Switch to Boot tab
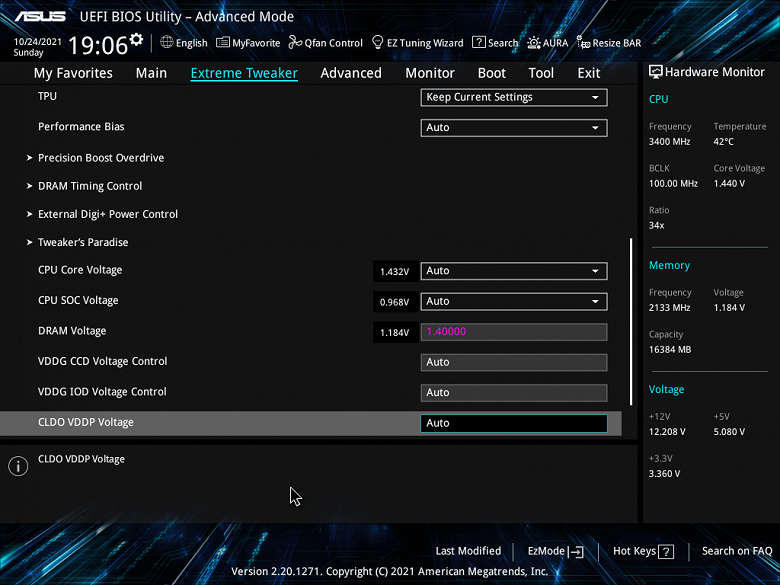The height and width of the screenshot is (585, 780). click(492, 73)
